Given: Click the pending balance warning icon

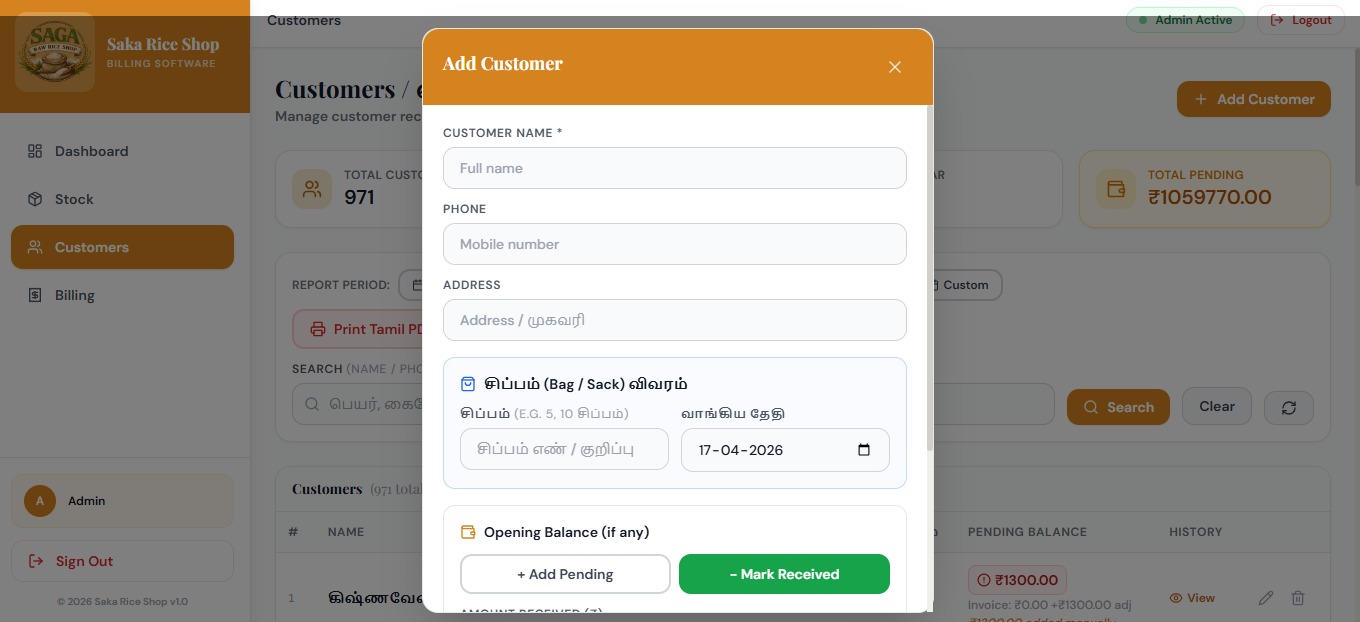Looking at the screenshot, I should [x=982, y=580].
